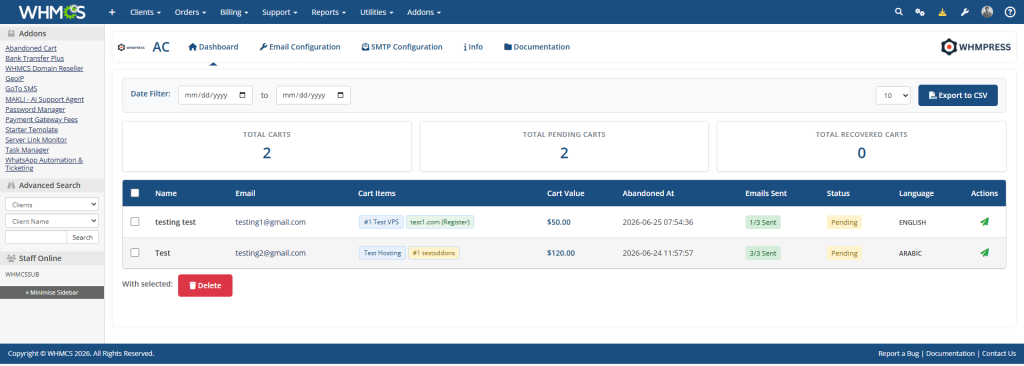Screen dimensions: 1024x366
Task: Open the Addons top menu
Action: [424, 12]
